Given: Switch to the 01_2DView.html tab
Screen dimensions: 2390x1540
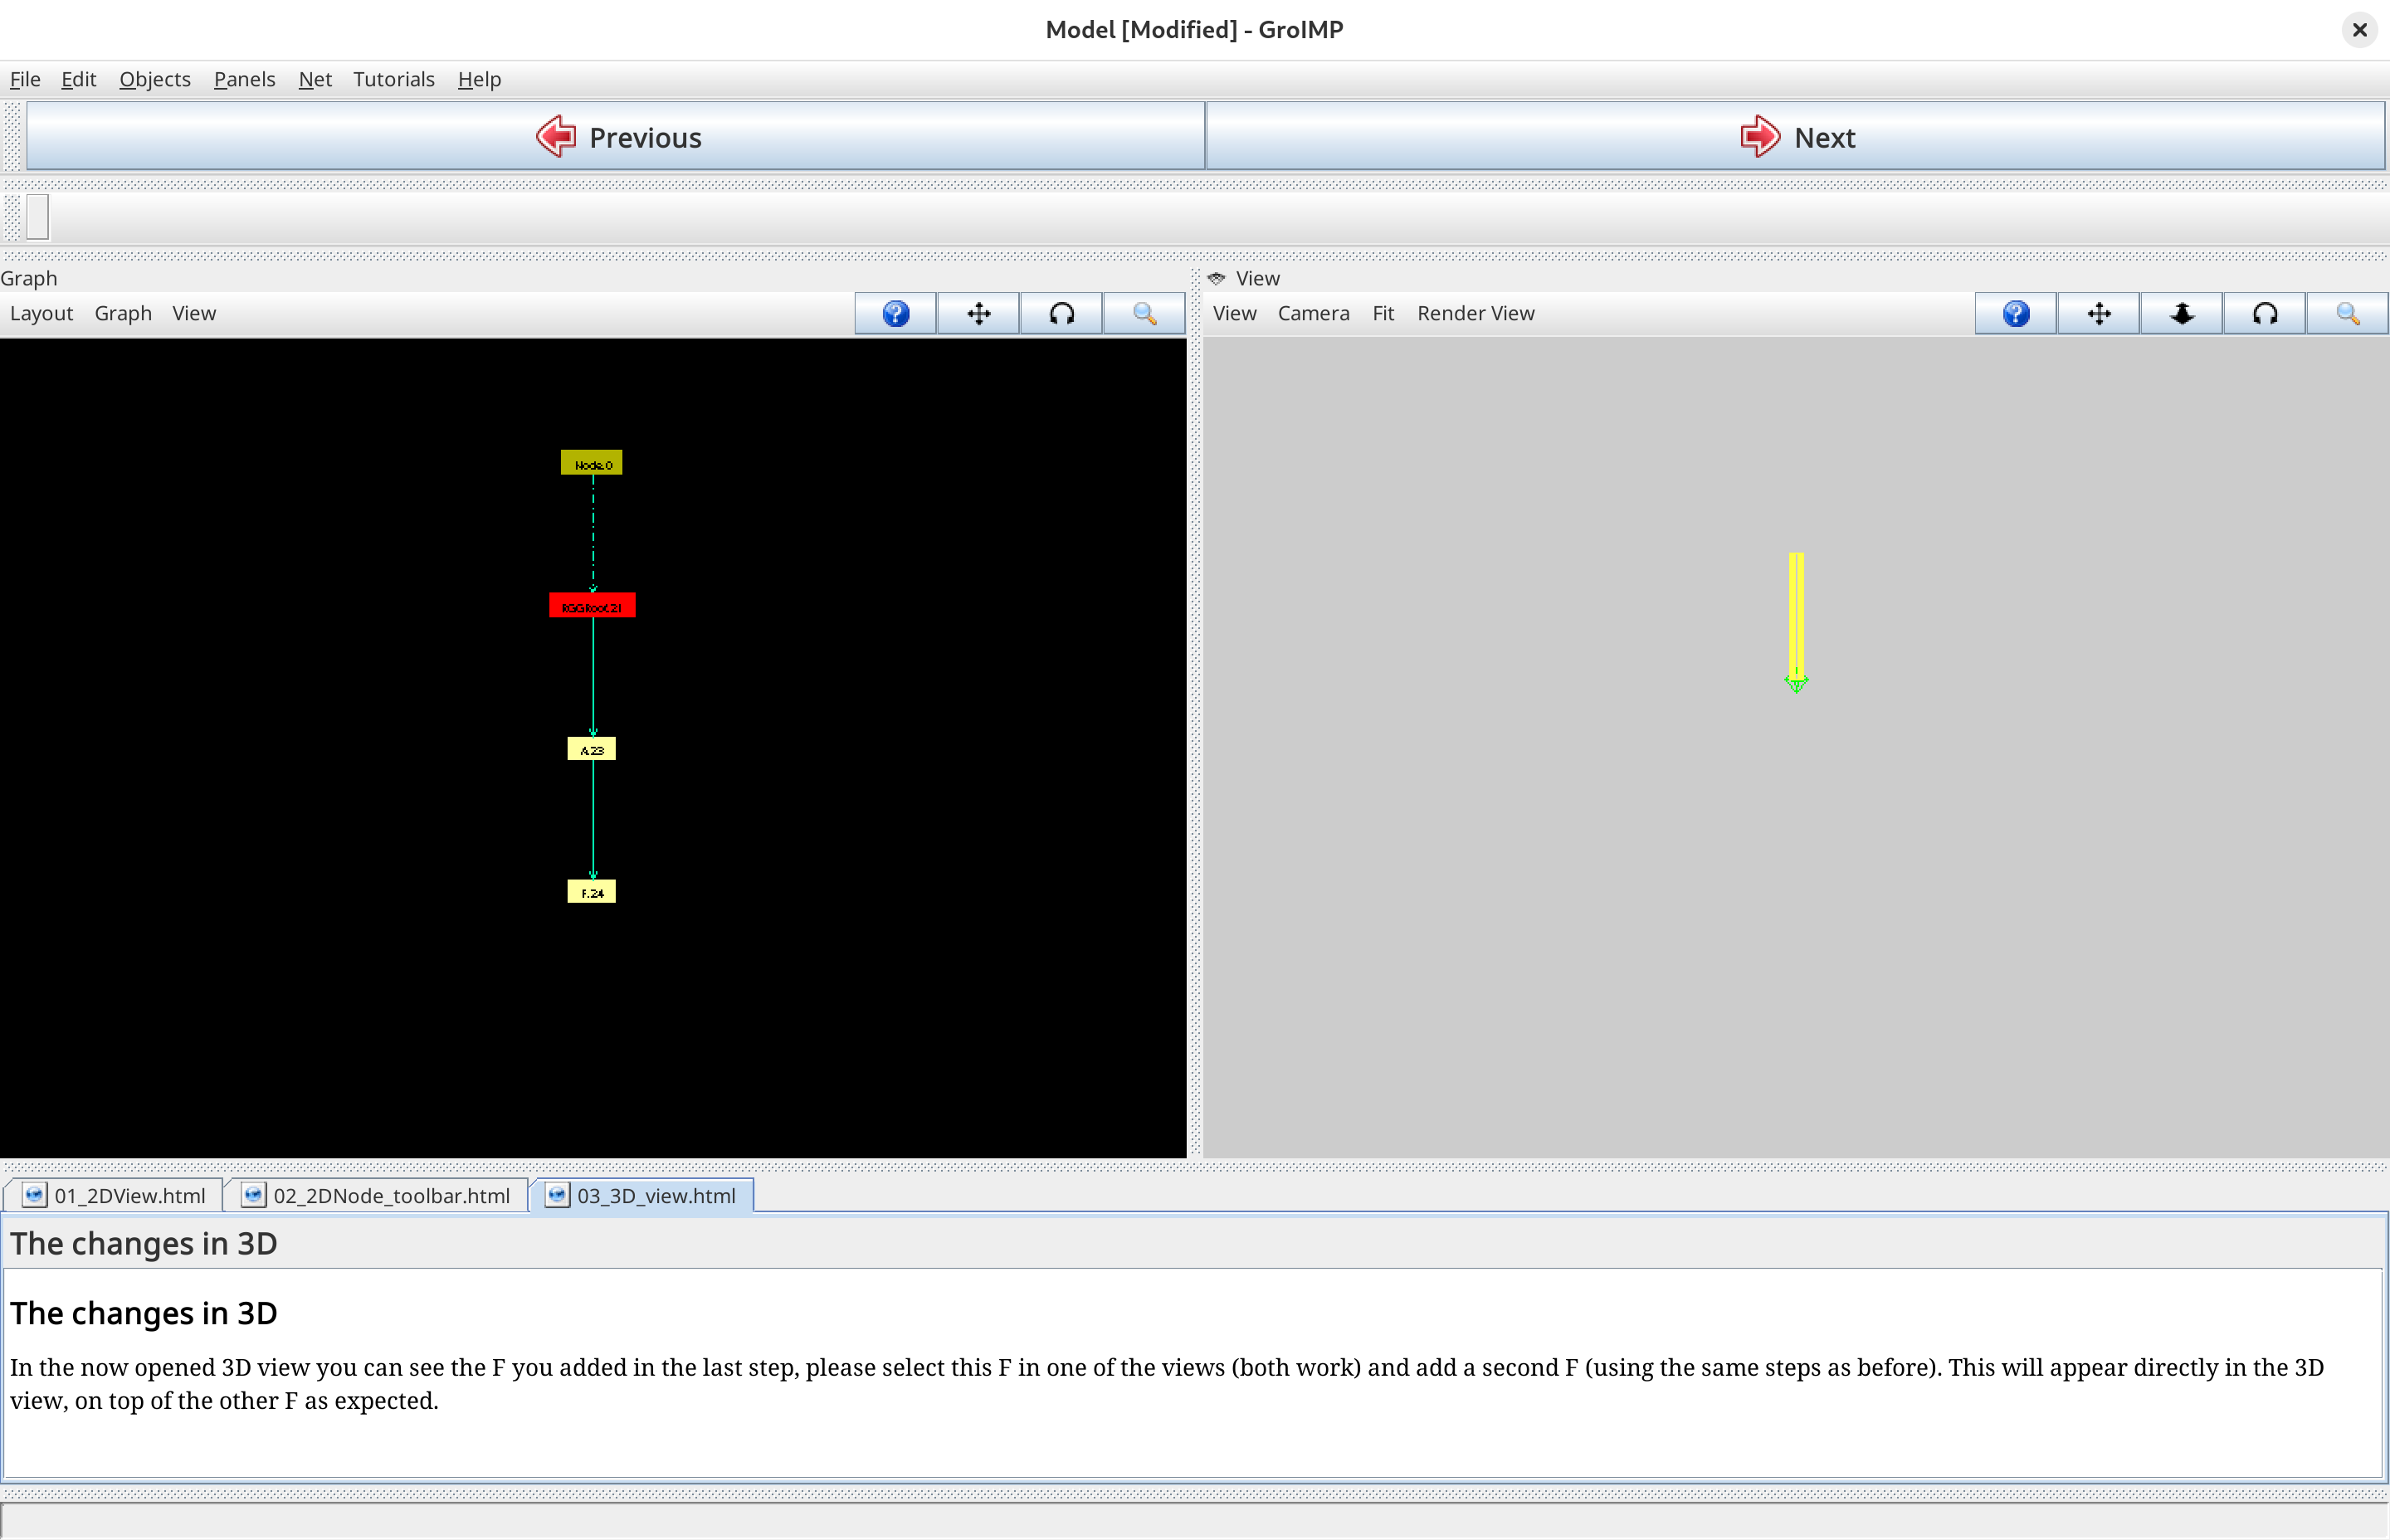Looking at the screenshot, I should (x=128, y=1195).
